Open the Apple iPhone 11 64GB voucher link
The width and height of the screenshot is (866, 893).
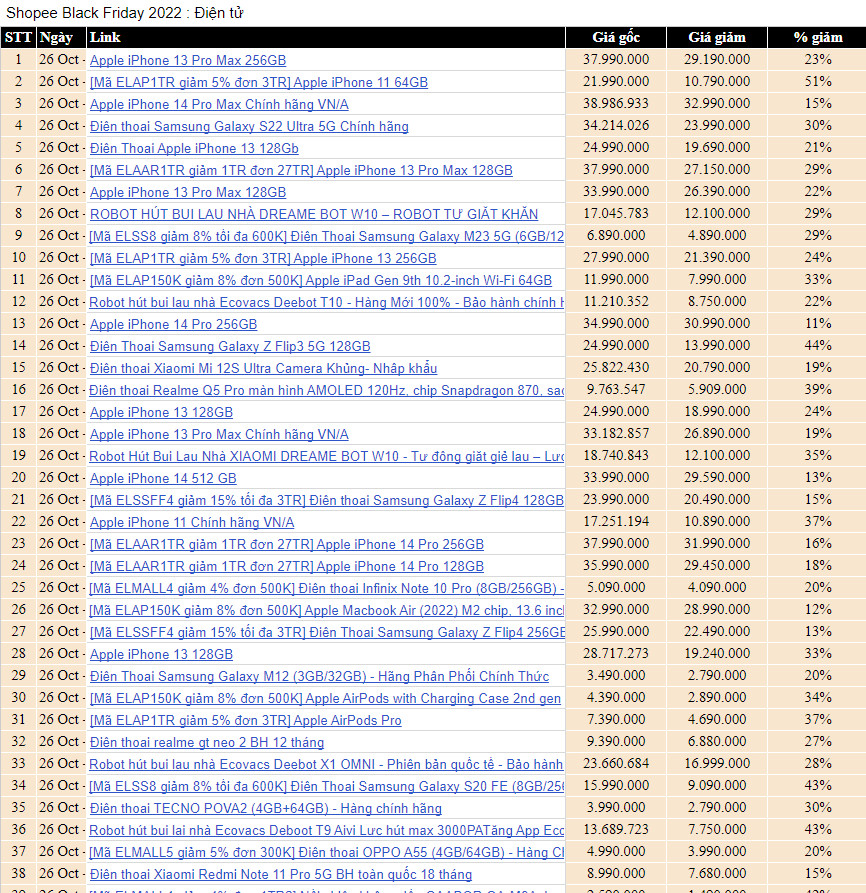point(259,82)
